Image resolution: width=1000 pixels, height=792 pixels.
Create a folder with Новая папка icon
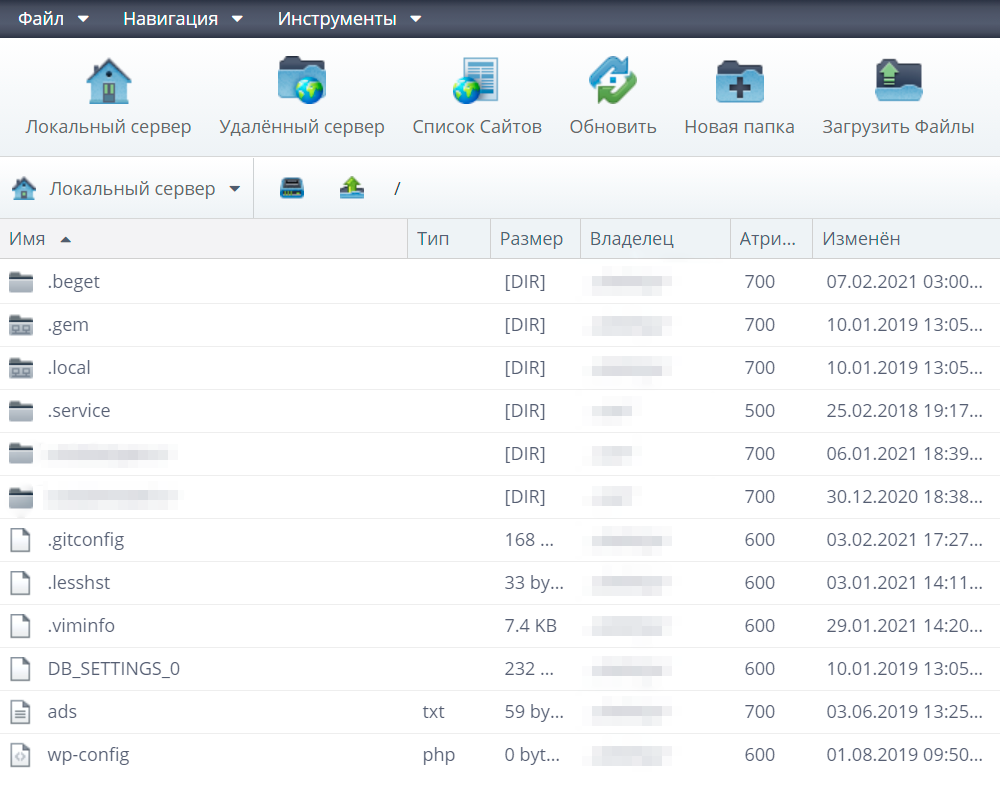point(739,82)
